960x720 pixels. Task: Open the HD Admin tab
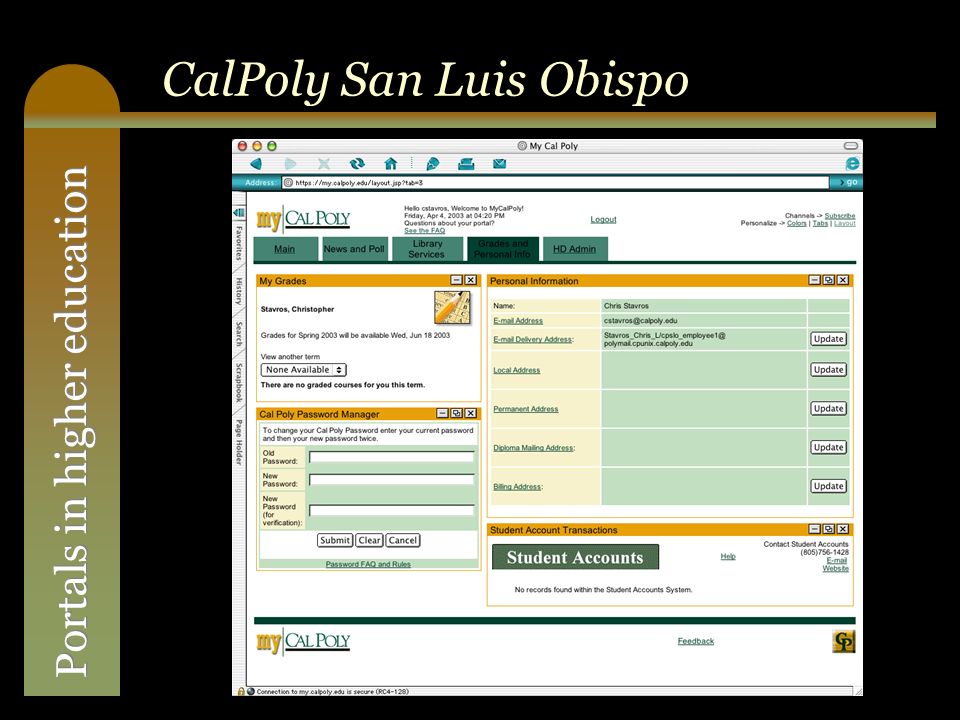coord(574,249)
